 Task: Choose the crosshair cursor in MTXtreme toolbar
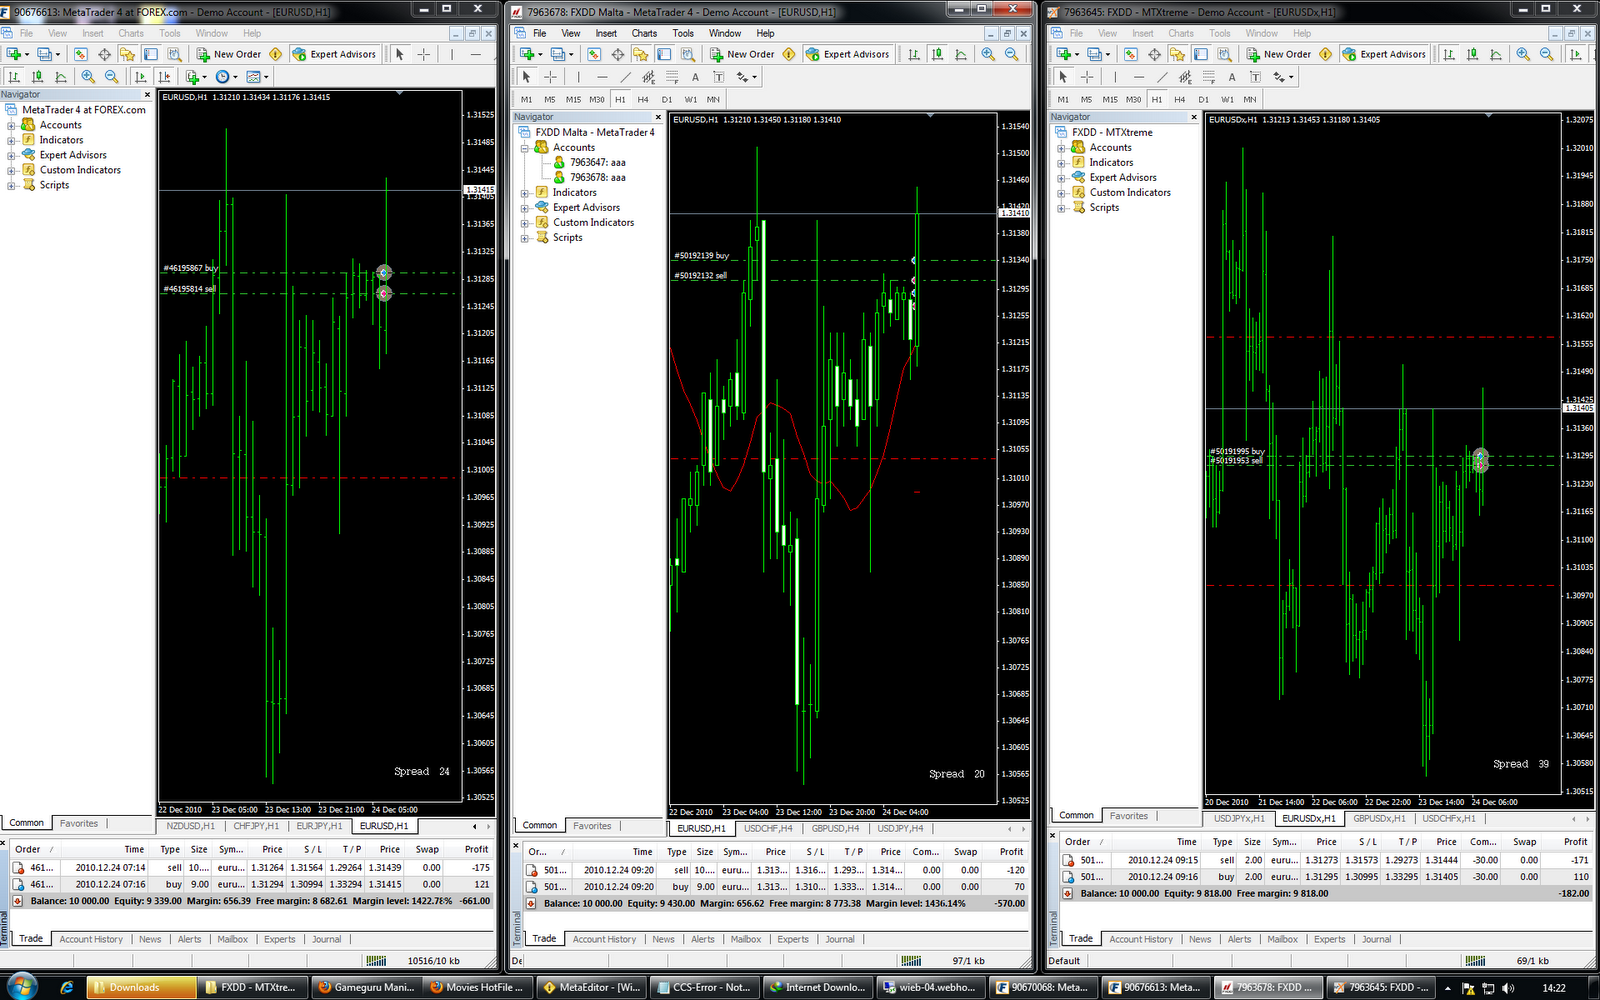tap(1086, 77)
